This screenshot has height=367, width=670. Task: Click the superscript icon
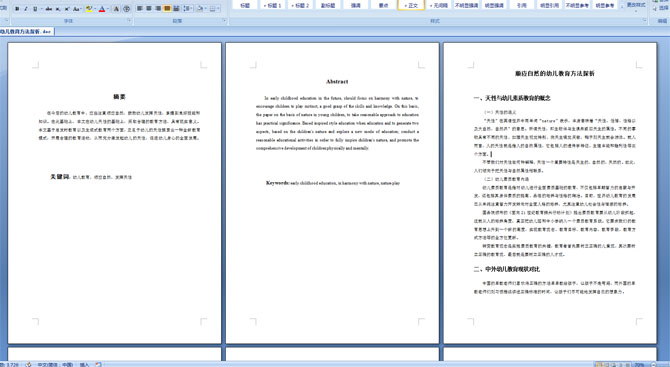click(x=67, y=9)
